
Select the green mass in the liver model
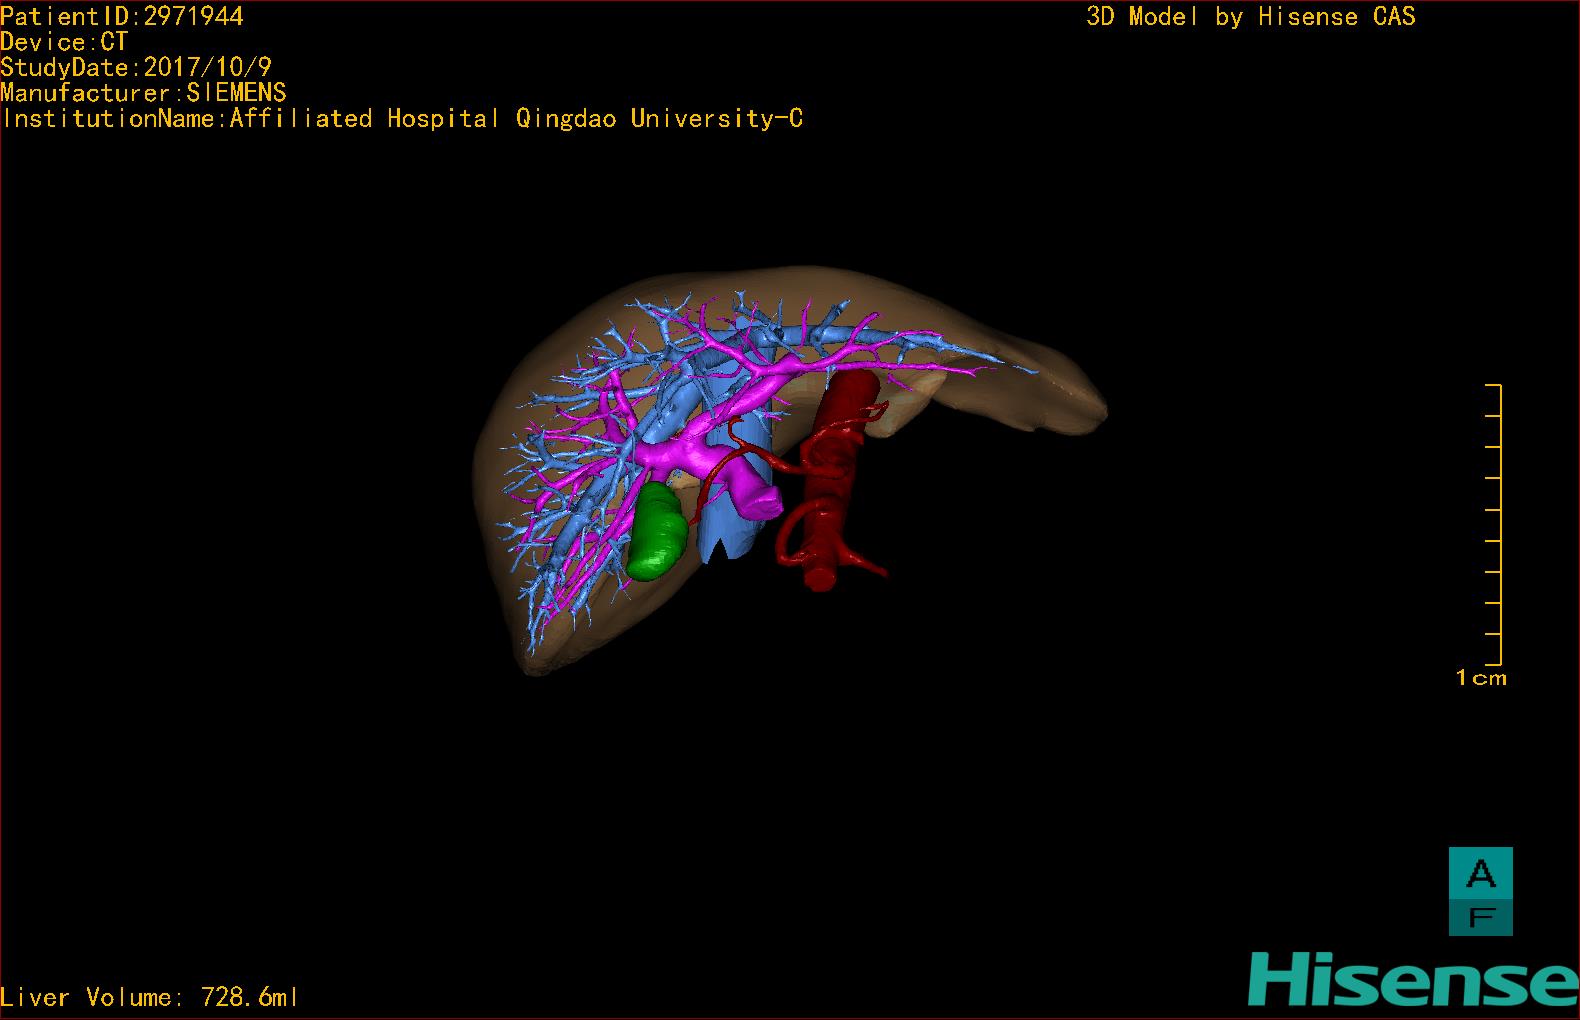click(x=656, y=532)
